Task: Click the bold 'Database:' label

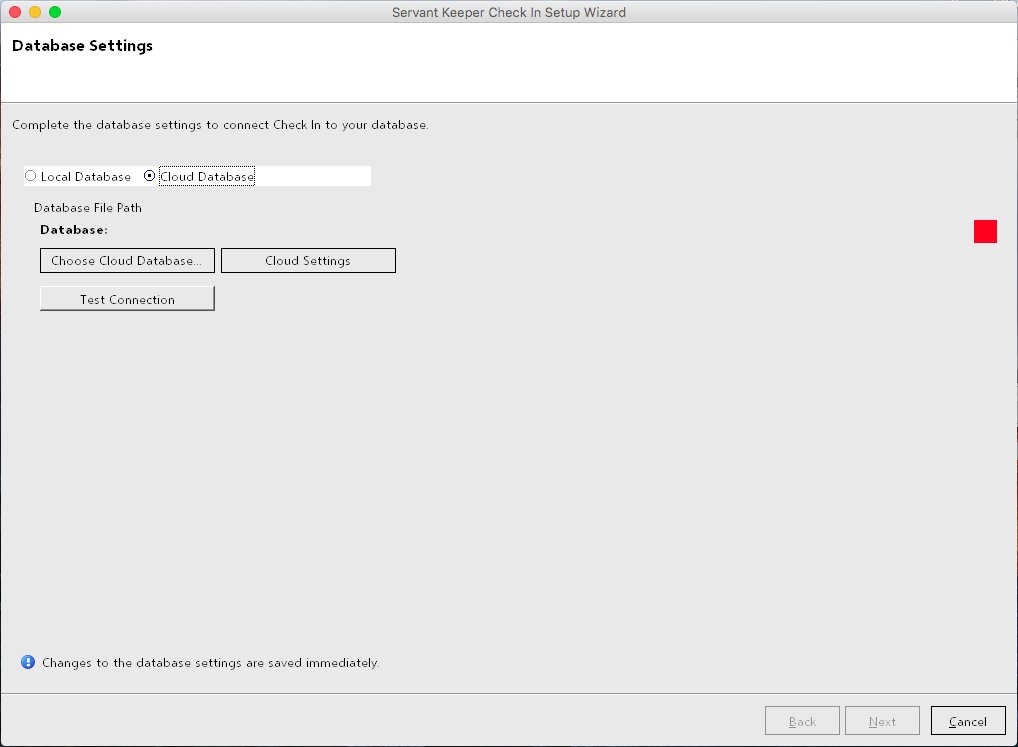Action: [x=73, y=229]
